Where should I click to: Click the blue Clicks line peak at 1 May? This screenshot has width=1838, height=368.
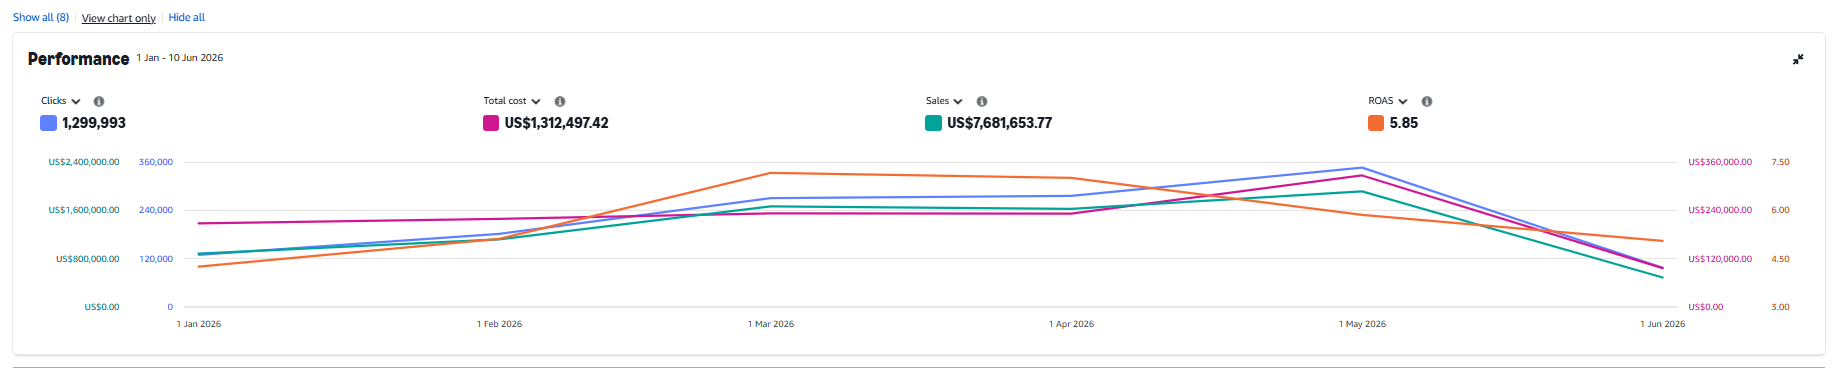[x=1362, y=168]
